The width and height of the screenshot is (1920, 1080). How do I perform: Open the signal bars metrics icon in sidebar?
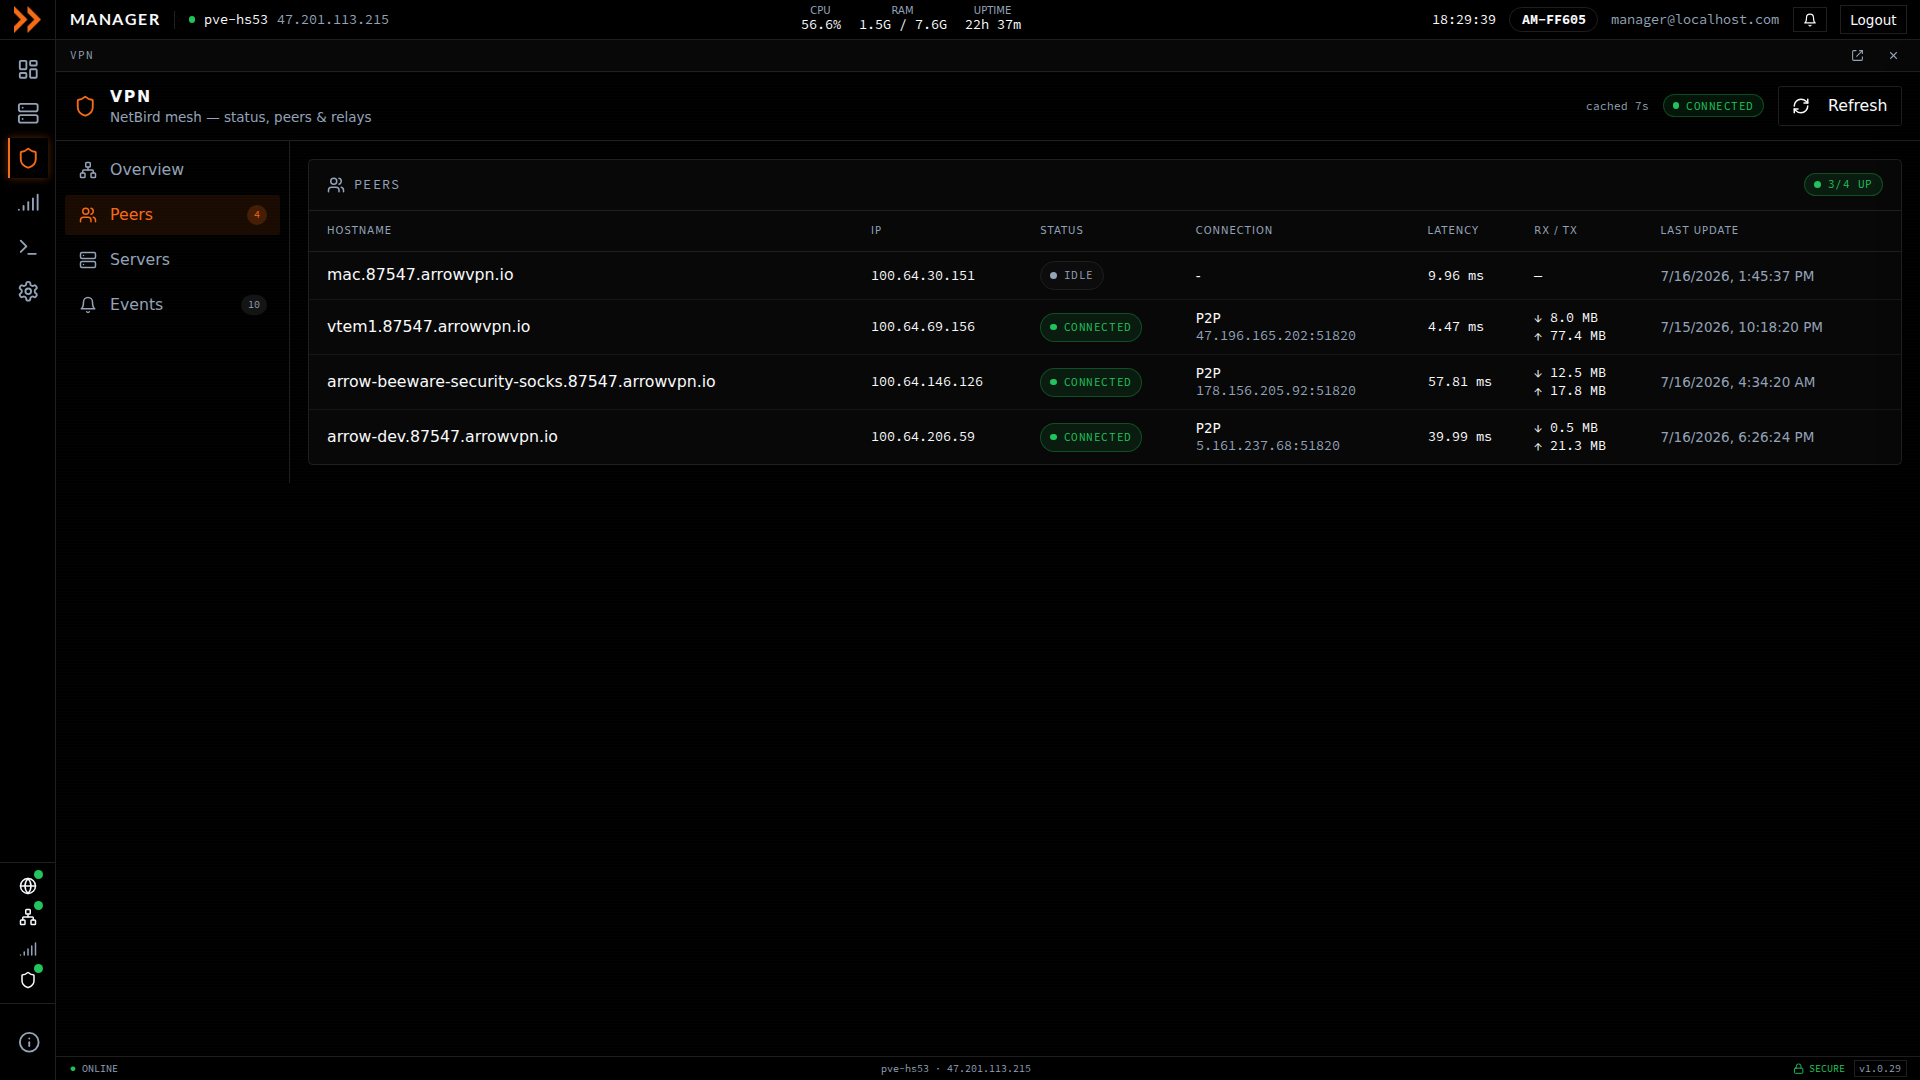(28, 203)
